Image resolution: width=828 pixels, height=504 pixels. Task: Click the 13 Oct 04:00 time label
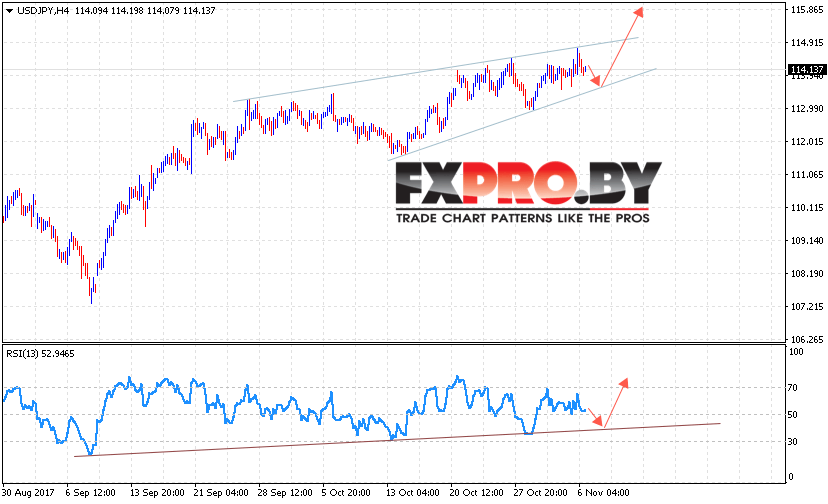tap(412, 492)
